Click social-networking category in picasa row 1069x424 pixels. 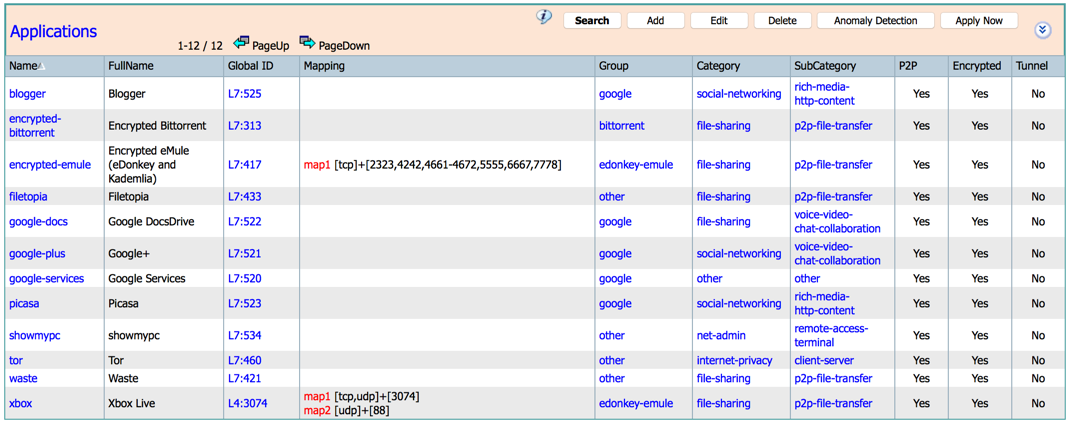coord(739,303)
